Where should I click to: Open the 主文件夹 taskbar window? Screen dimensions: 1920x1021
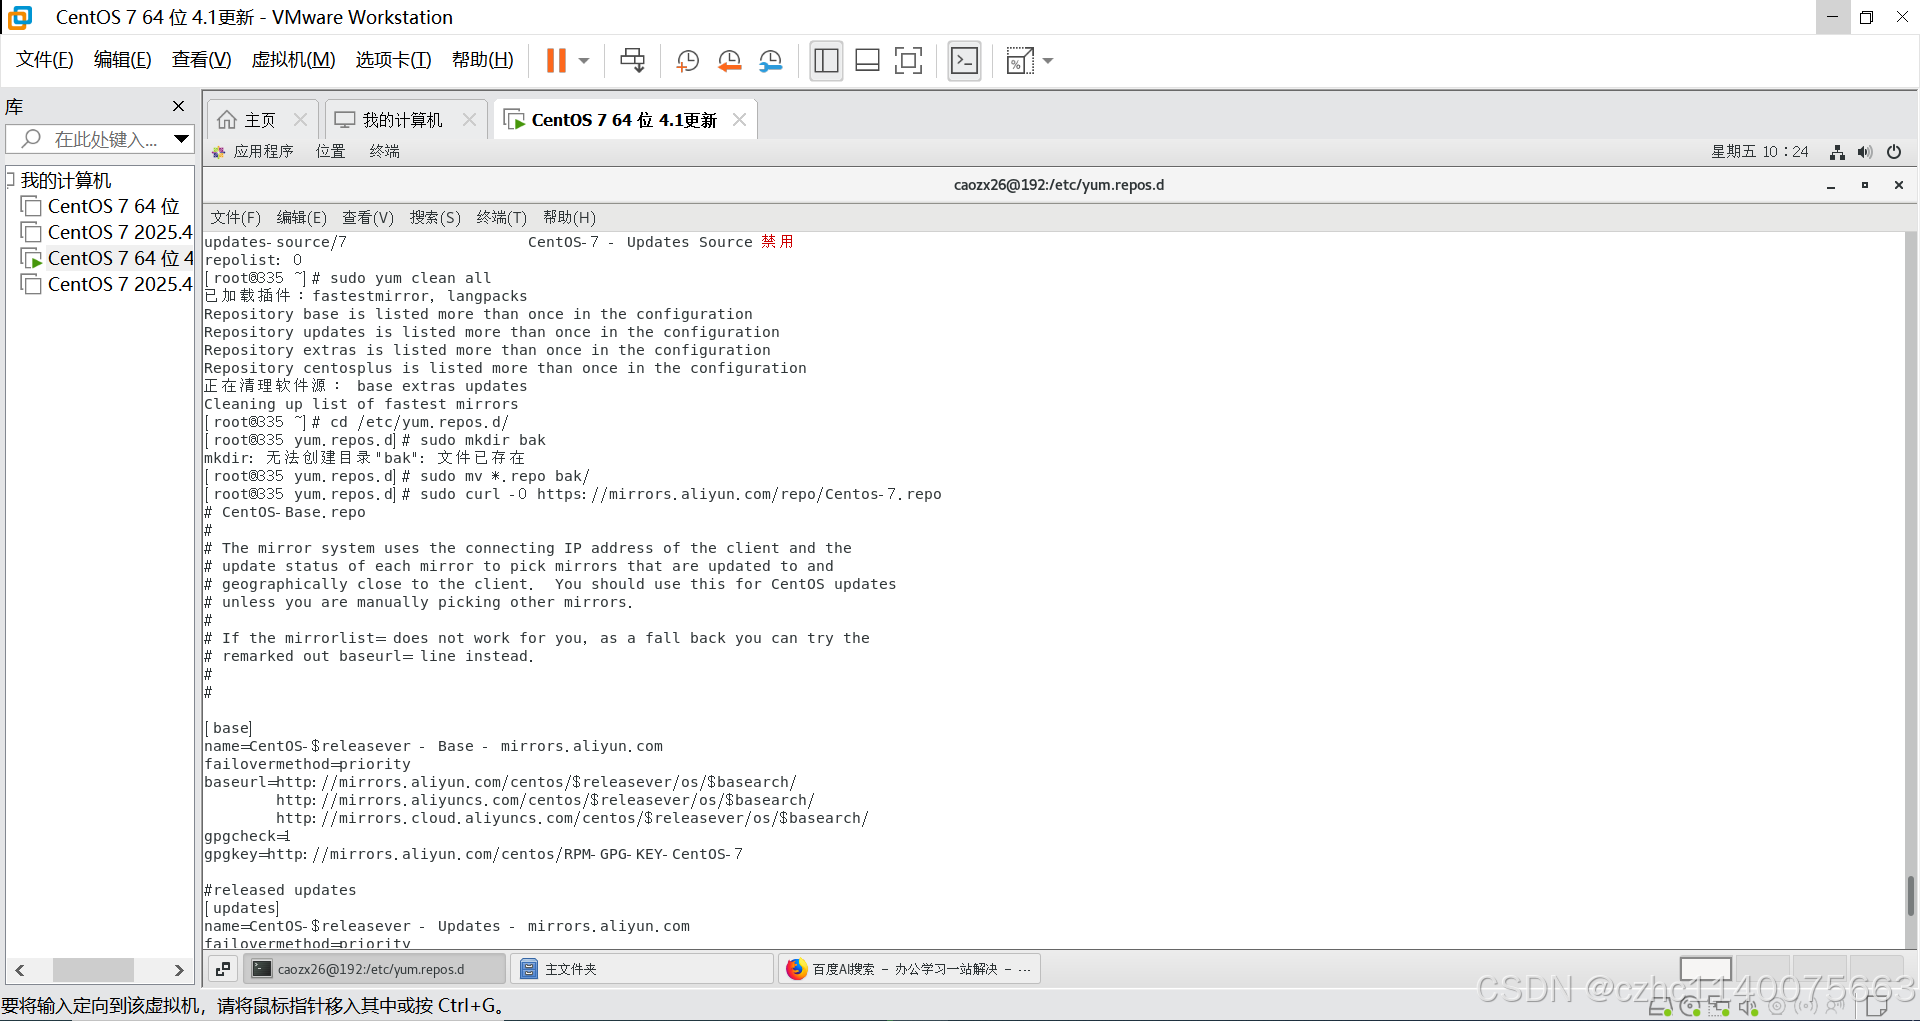click(642, 968)
